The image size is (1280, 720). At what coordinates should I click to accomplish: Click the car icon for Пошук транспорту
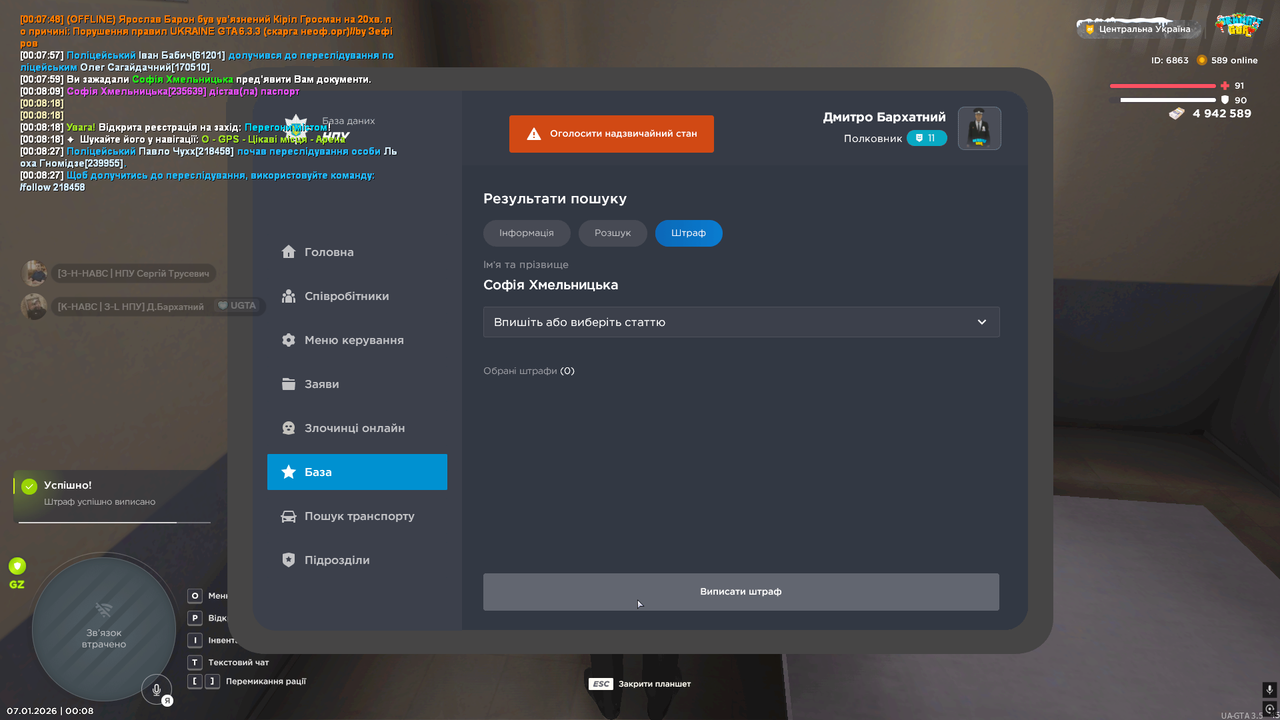289,516
